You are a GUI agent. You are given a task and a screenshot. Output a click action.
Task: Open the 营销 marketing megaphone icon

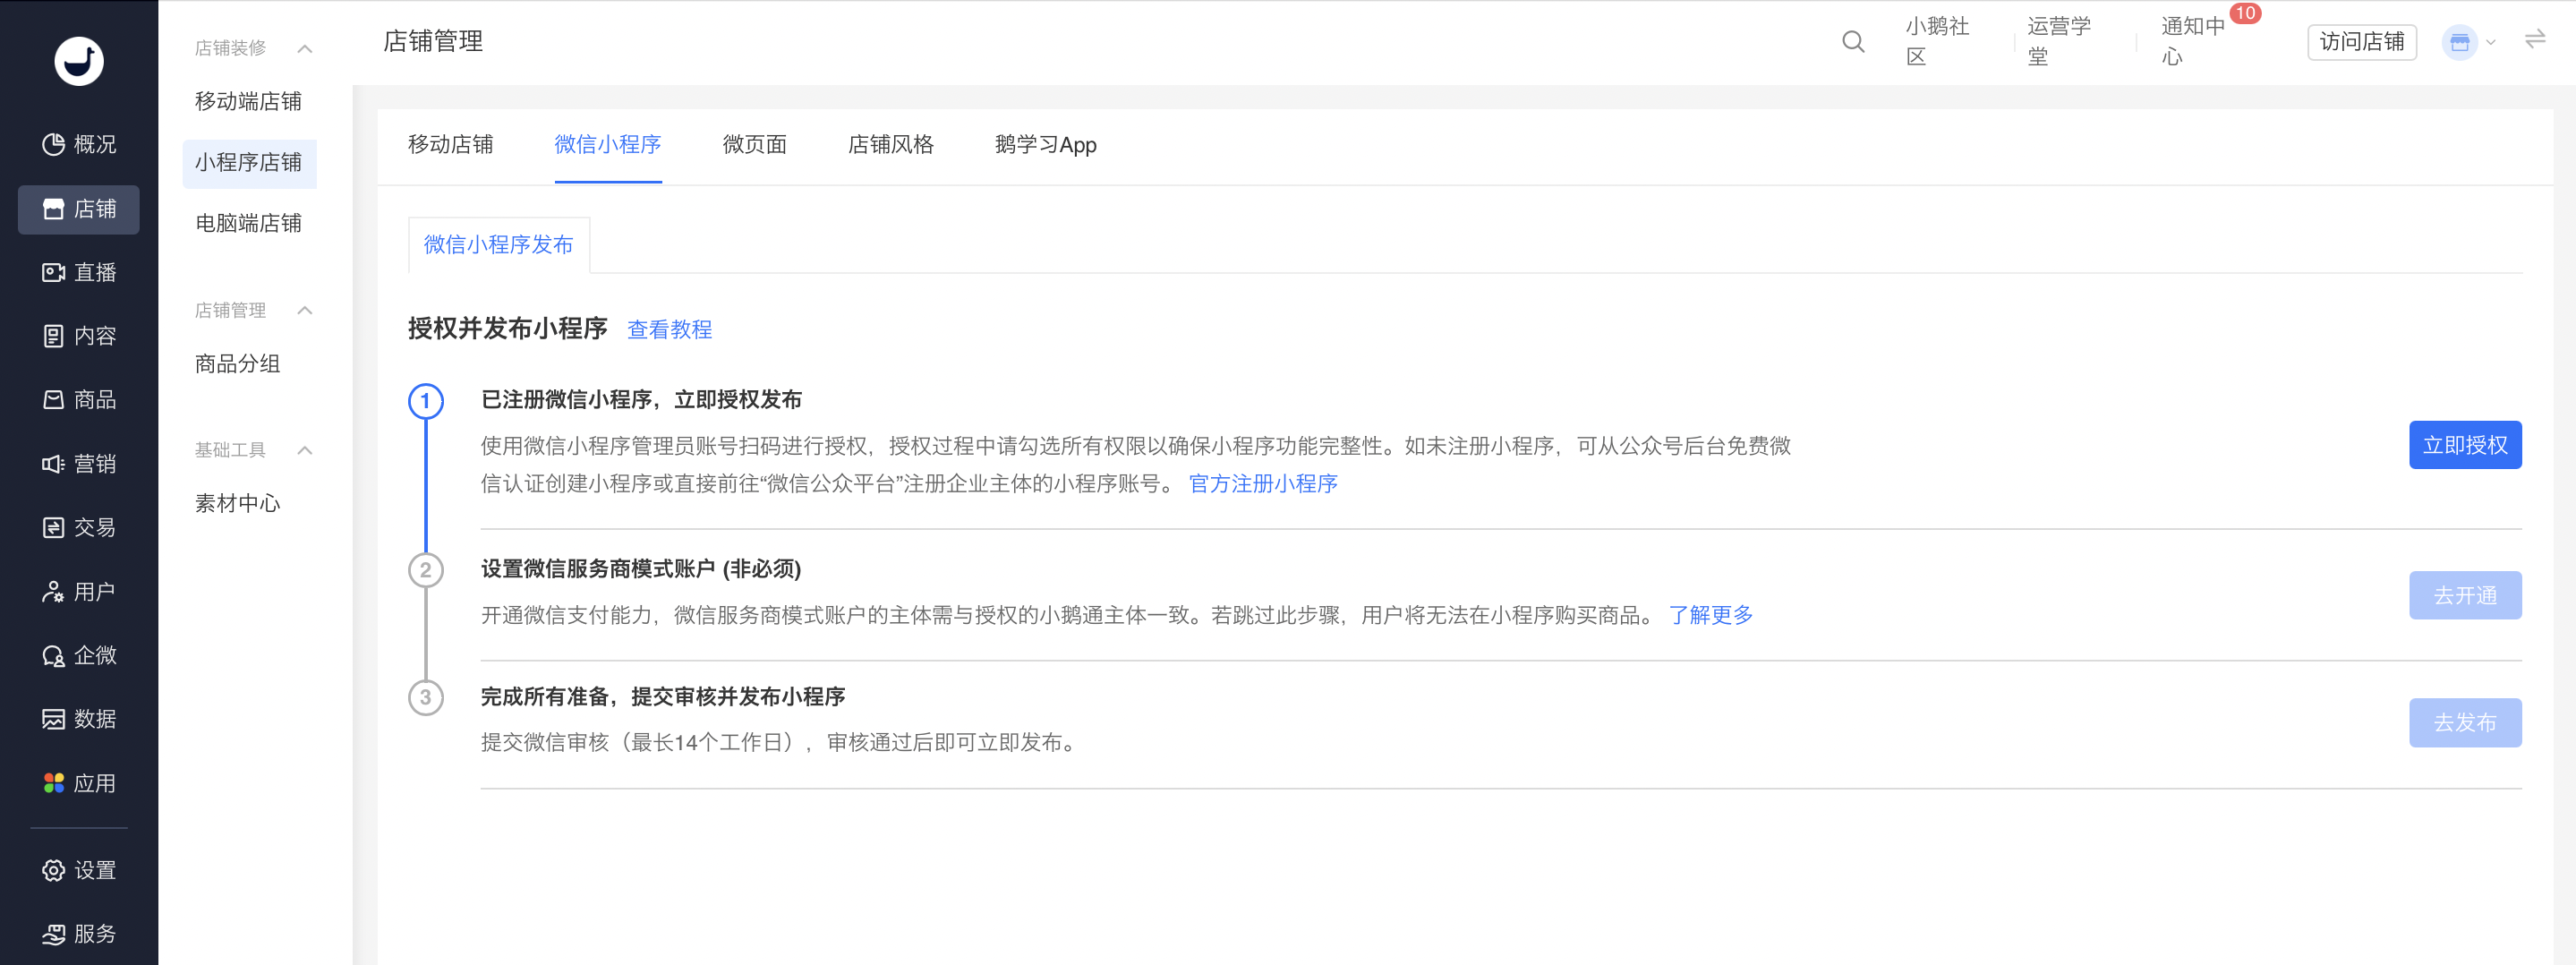click(54, 464)
